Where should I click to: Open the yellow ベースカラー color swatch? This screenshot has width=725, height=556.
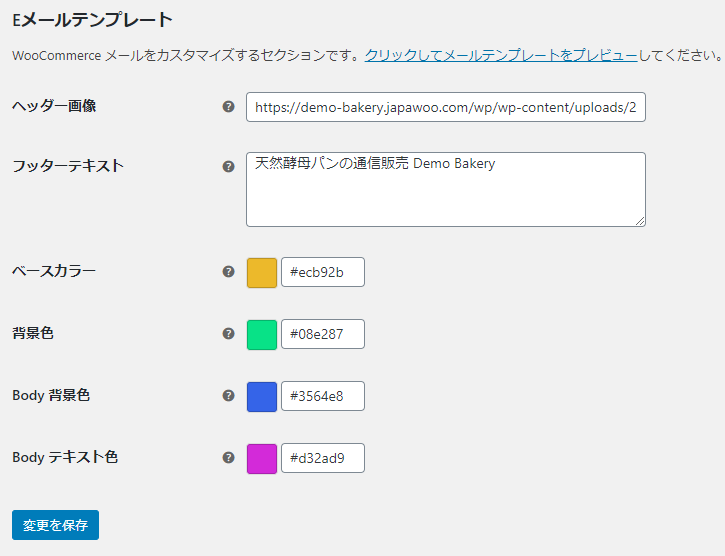pos(262,273)
